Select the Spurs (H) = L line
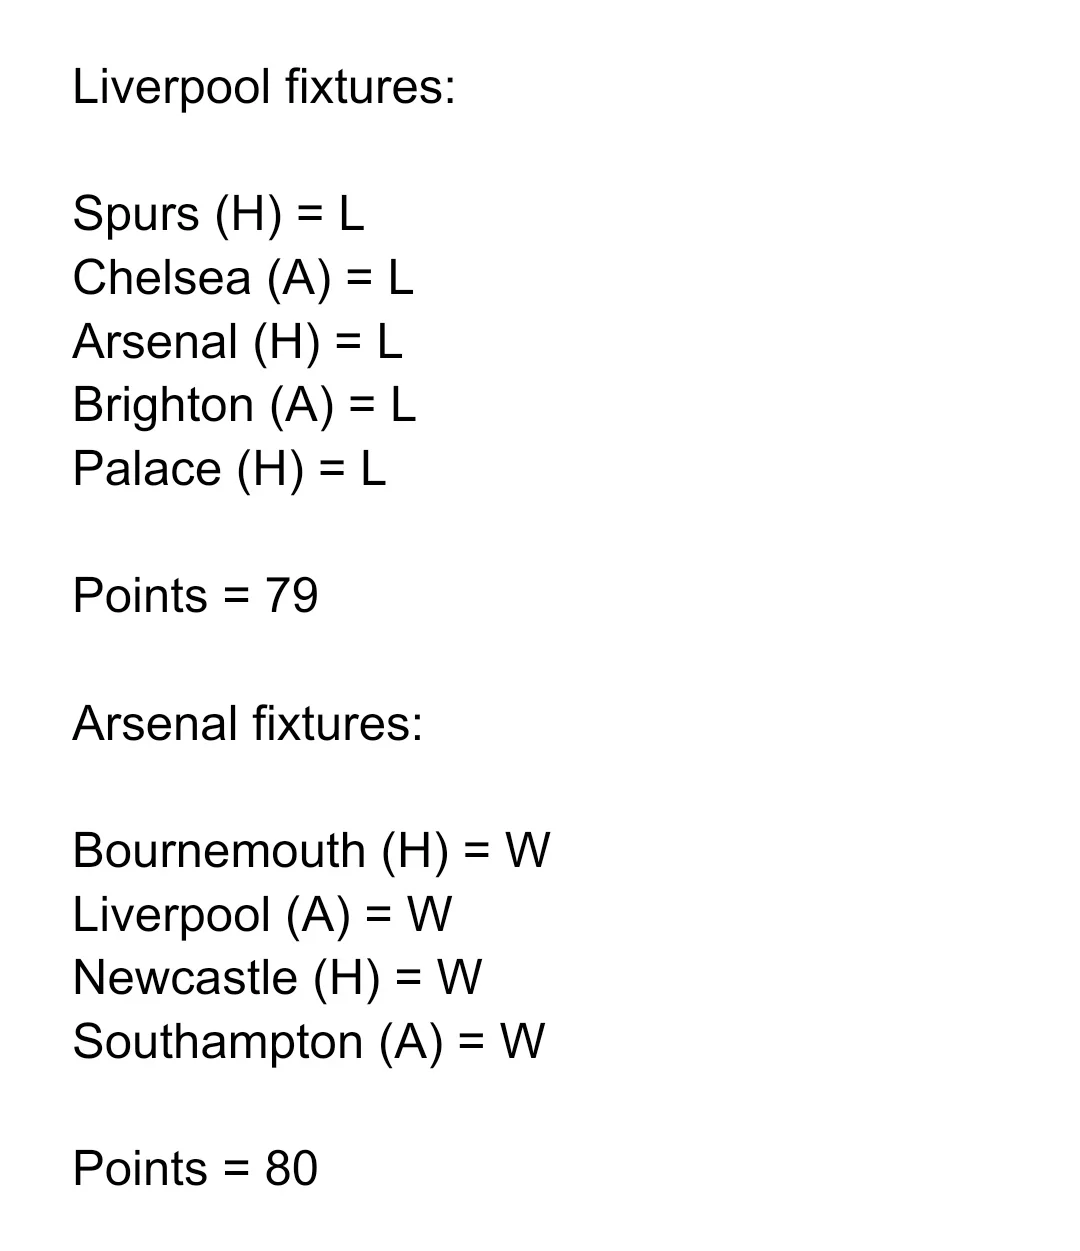The image size is (1080, 1251). pyautogui.click(x=218, y=214)
